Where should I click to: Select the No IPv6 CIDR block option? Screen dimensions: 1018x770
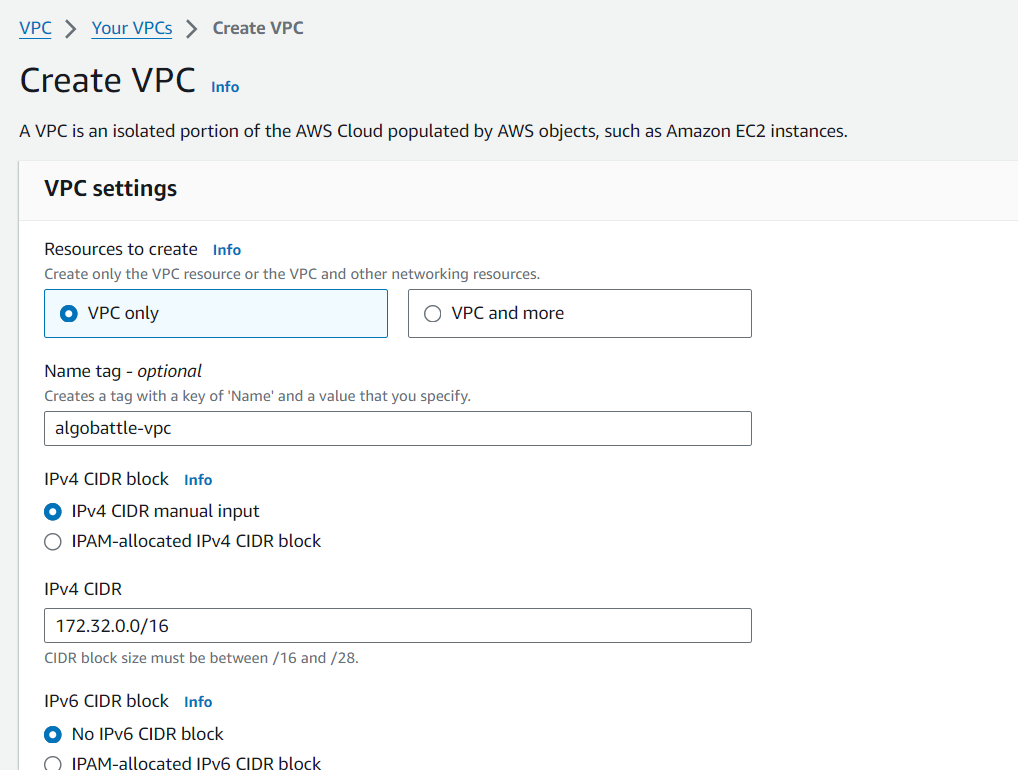pos(52,733)
